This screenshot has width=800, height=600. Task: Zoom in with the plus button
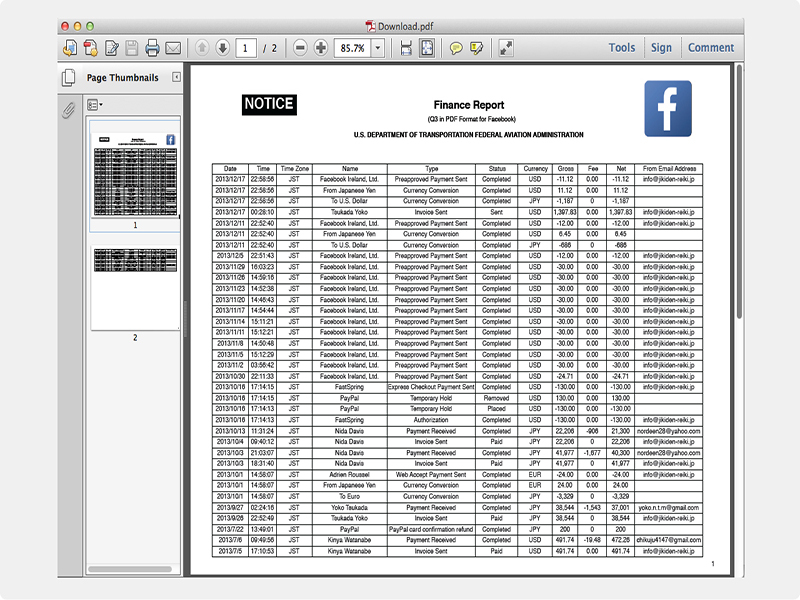coord(320,48)
